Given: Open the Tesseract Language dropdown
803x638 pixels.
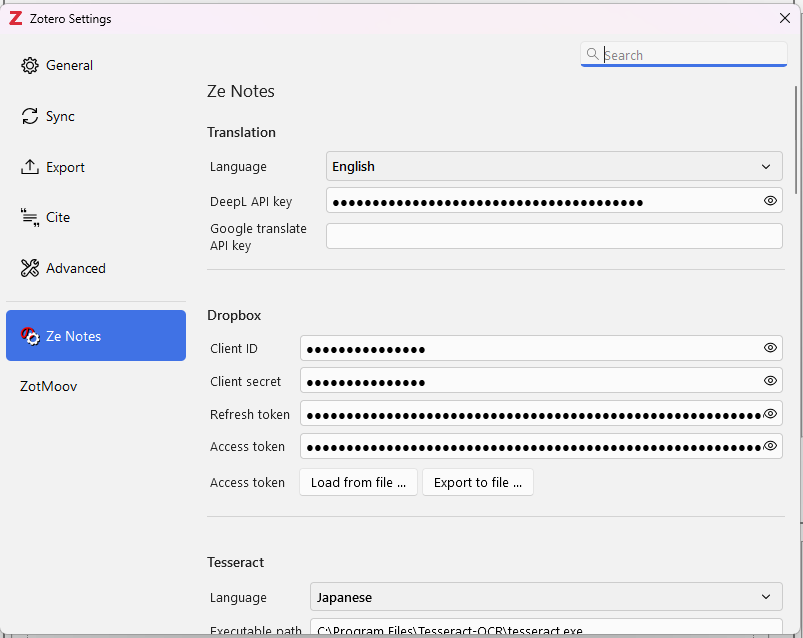Looking at the screenshot, I should click(x=546, y=597).
